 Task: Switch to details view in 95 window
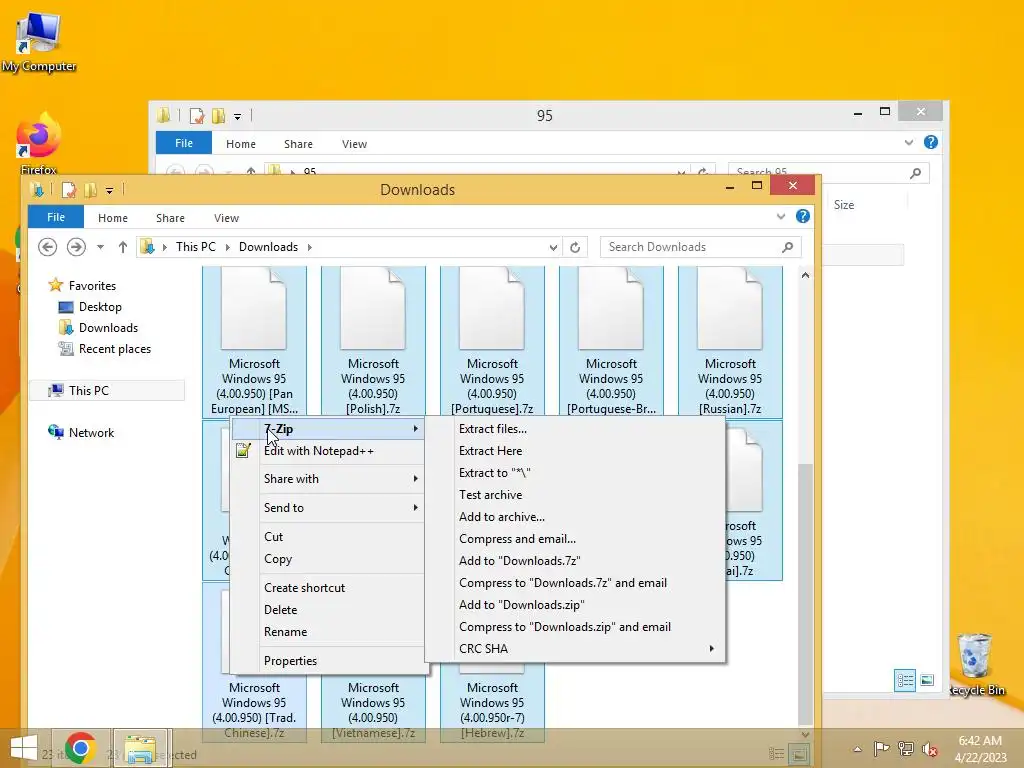pos(904,680)
